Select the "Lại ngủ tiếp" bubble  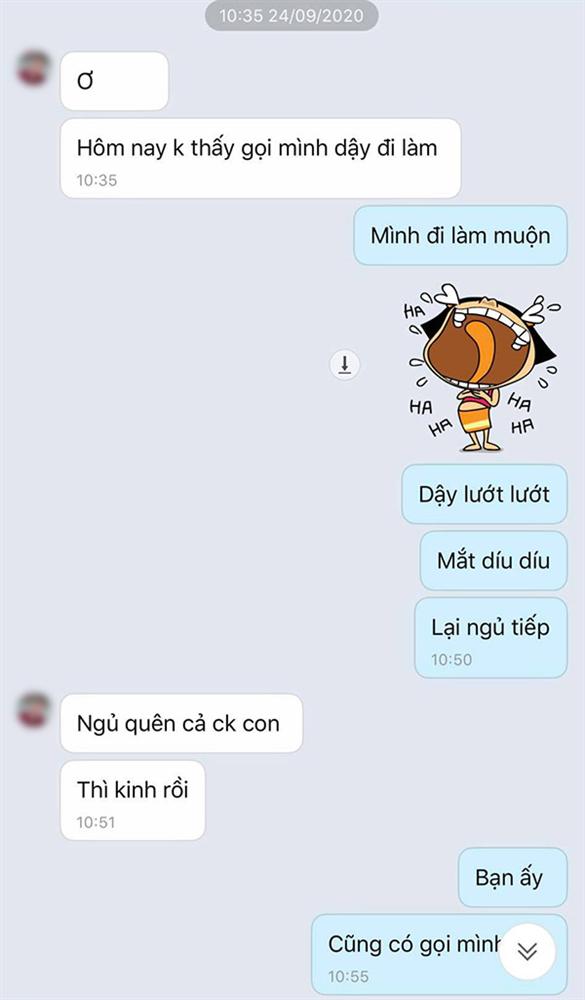click(491, 638)
